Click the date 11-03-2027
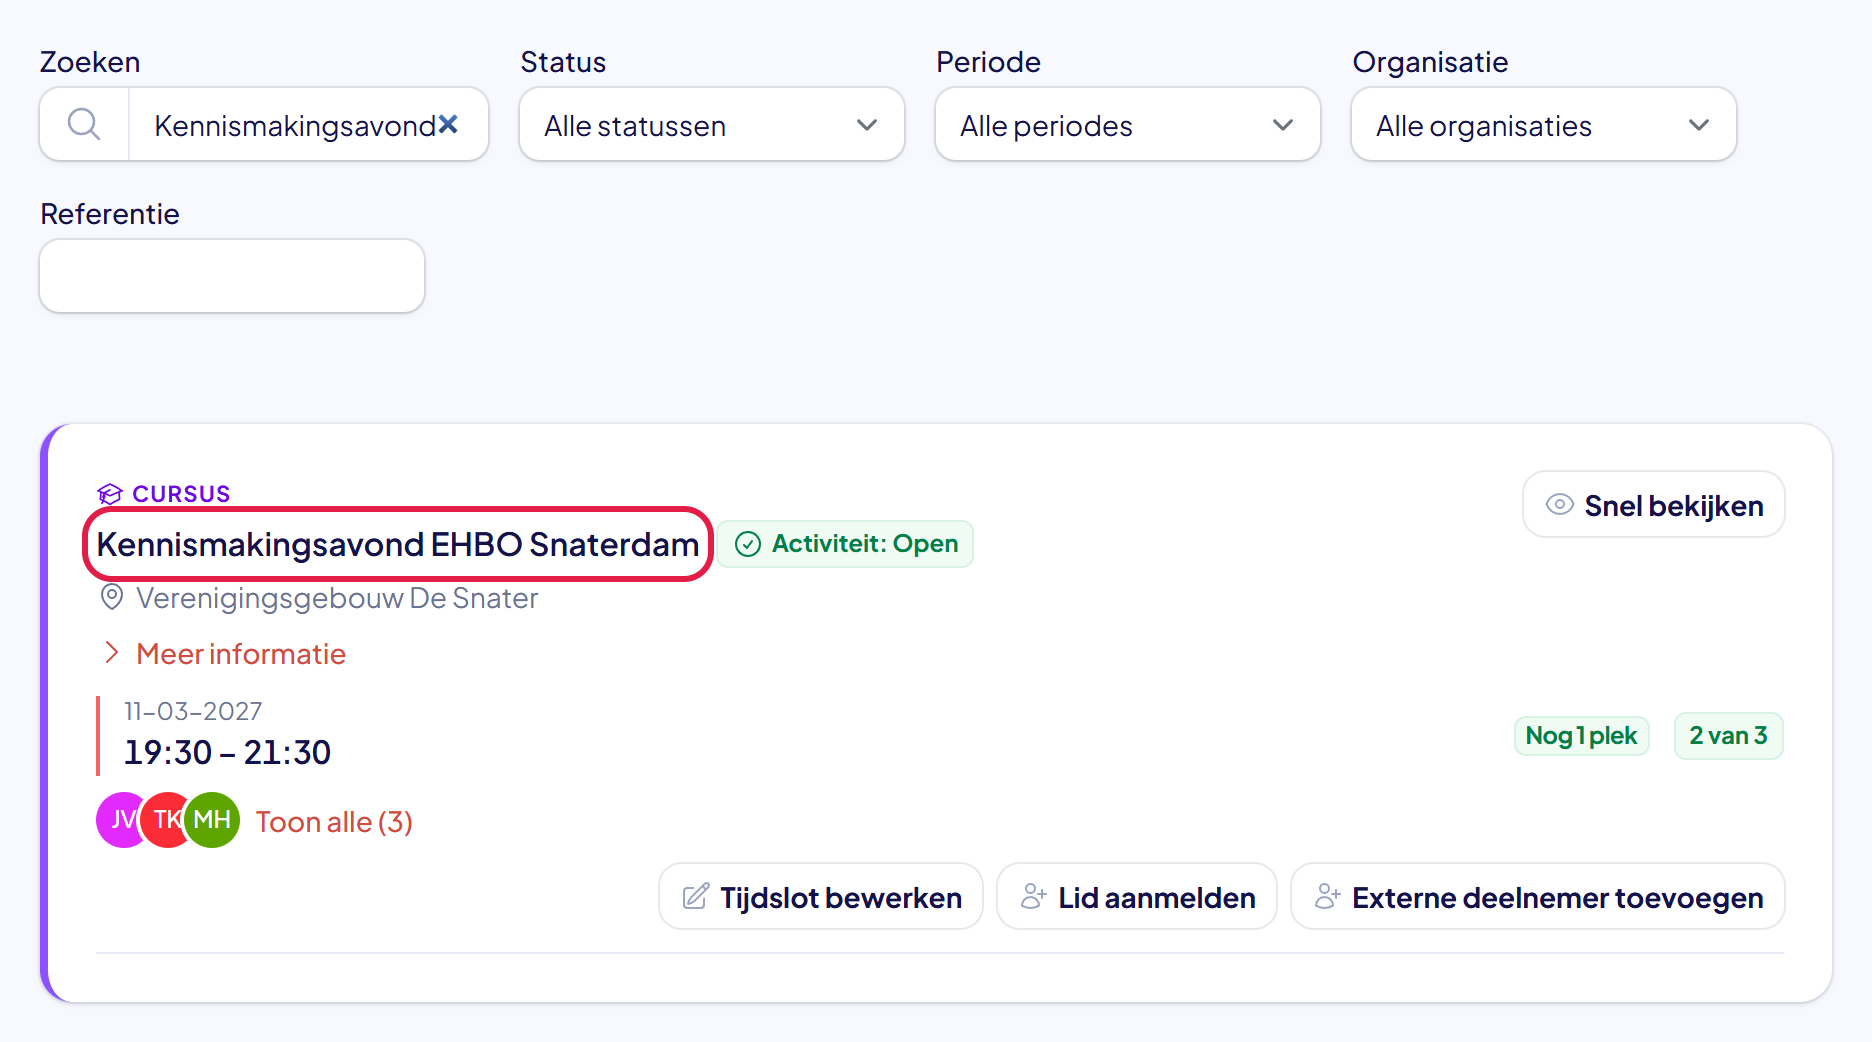This screenshot has height=1042, width=1872. click(193, 711)
